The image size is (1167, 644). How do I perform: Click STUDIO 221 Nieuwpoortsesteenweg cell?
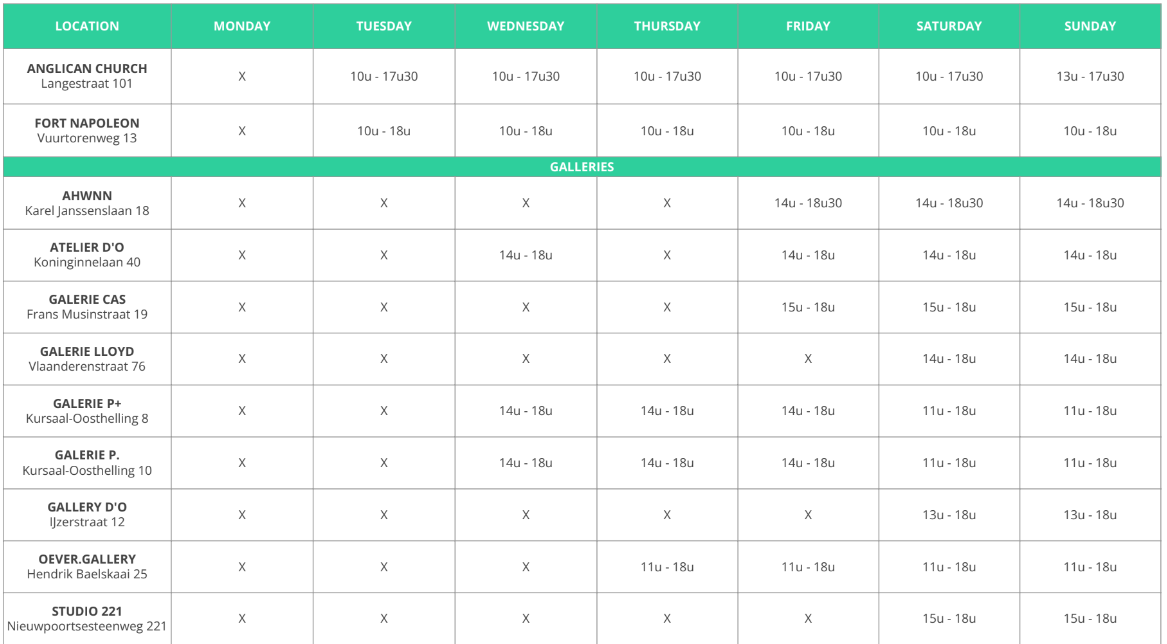click(87, 619)
